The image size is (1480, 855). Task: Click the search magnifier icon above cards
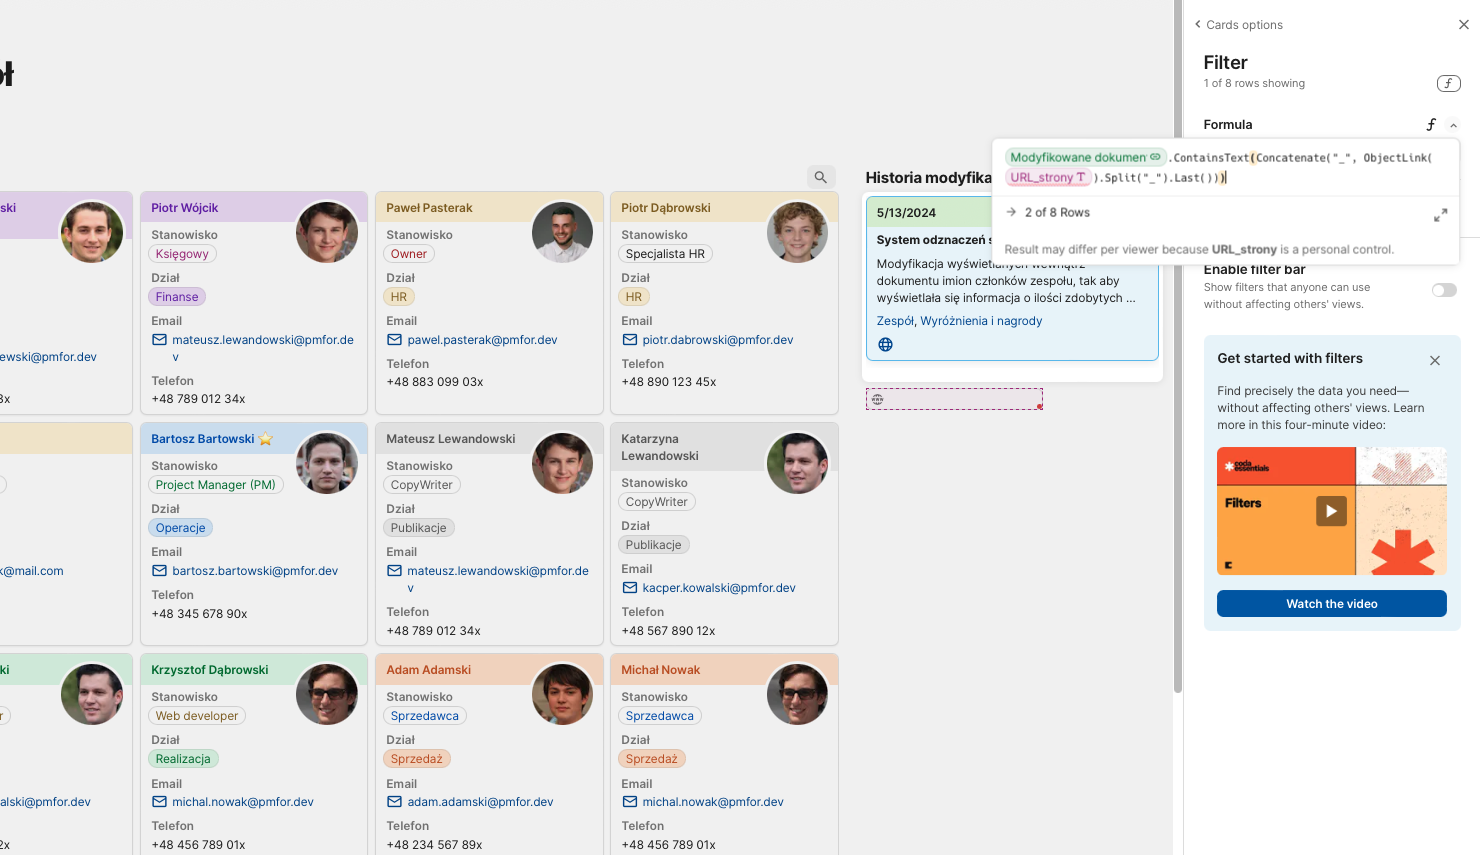pyautogui.click(x=820, y=177)
